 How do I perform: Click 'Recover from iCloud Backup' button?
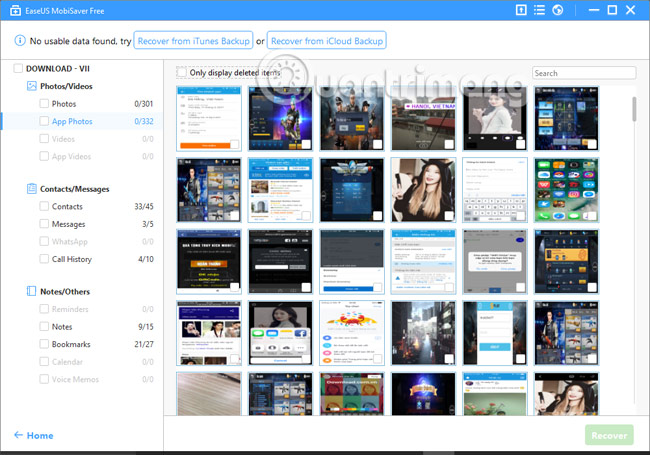point(326,41)
